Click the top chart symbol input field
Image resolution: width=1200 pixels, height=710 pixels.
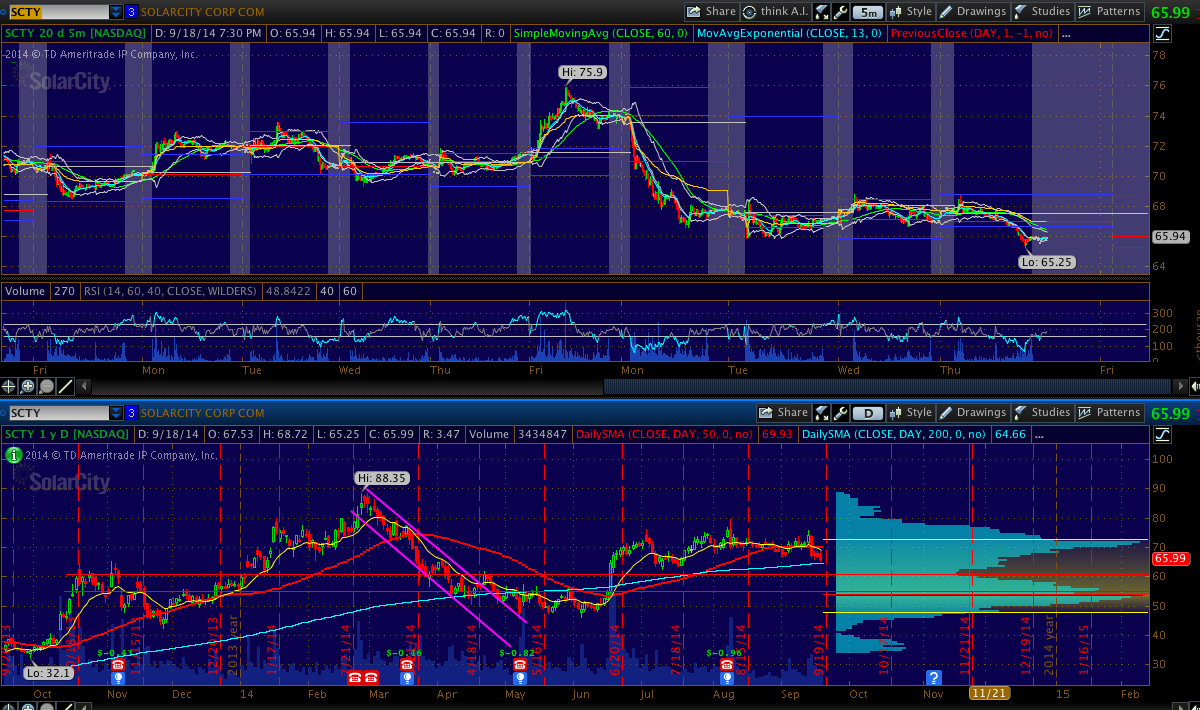[x=55, y=12]
